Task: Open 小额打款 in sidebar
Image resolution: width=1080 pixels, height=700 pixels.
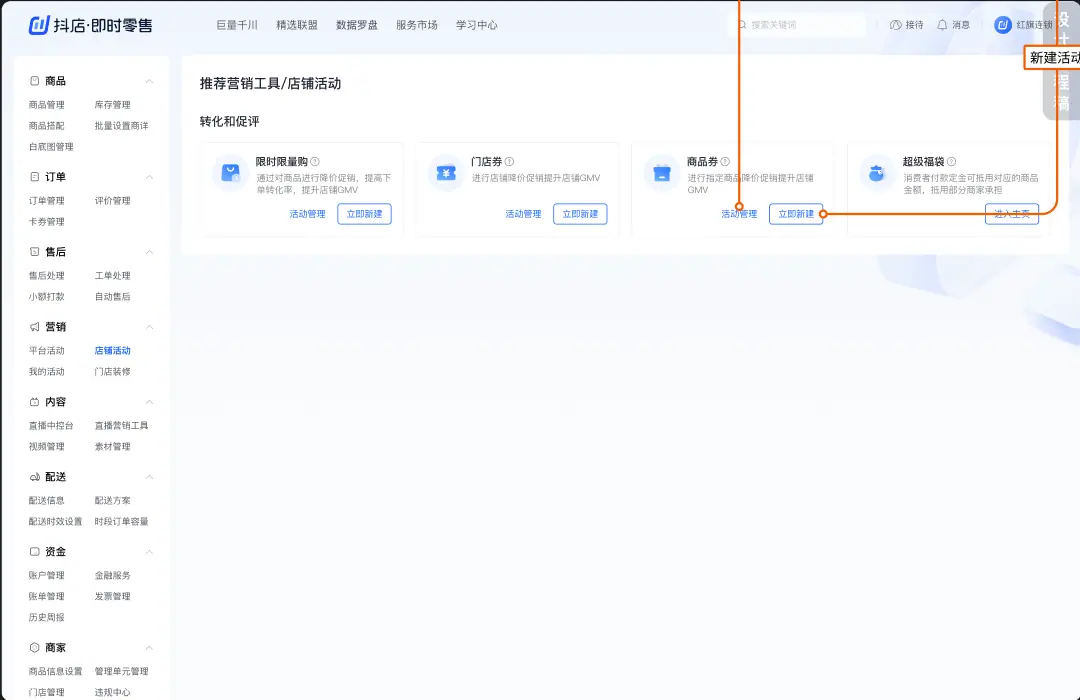Action: click(46, 297)
